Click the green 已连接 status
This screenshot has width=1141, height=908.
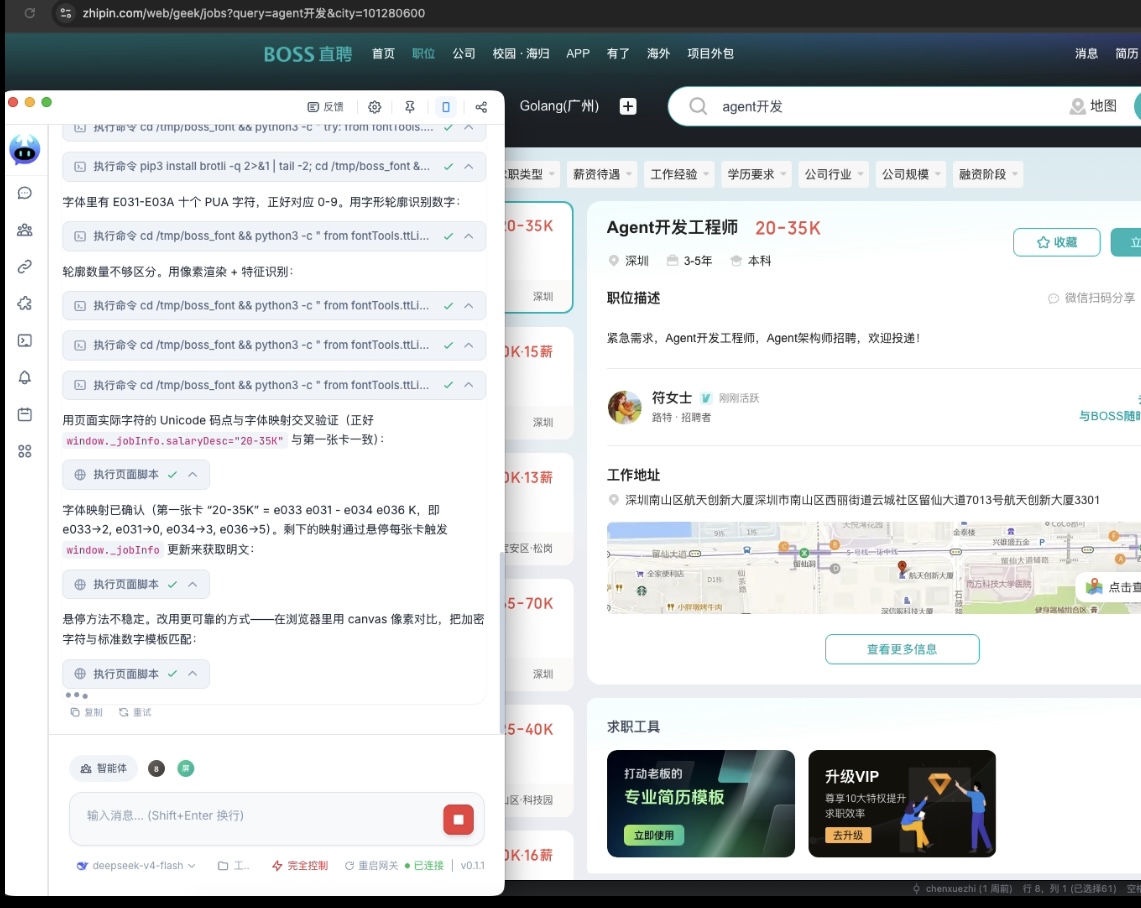pos(424,866)
